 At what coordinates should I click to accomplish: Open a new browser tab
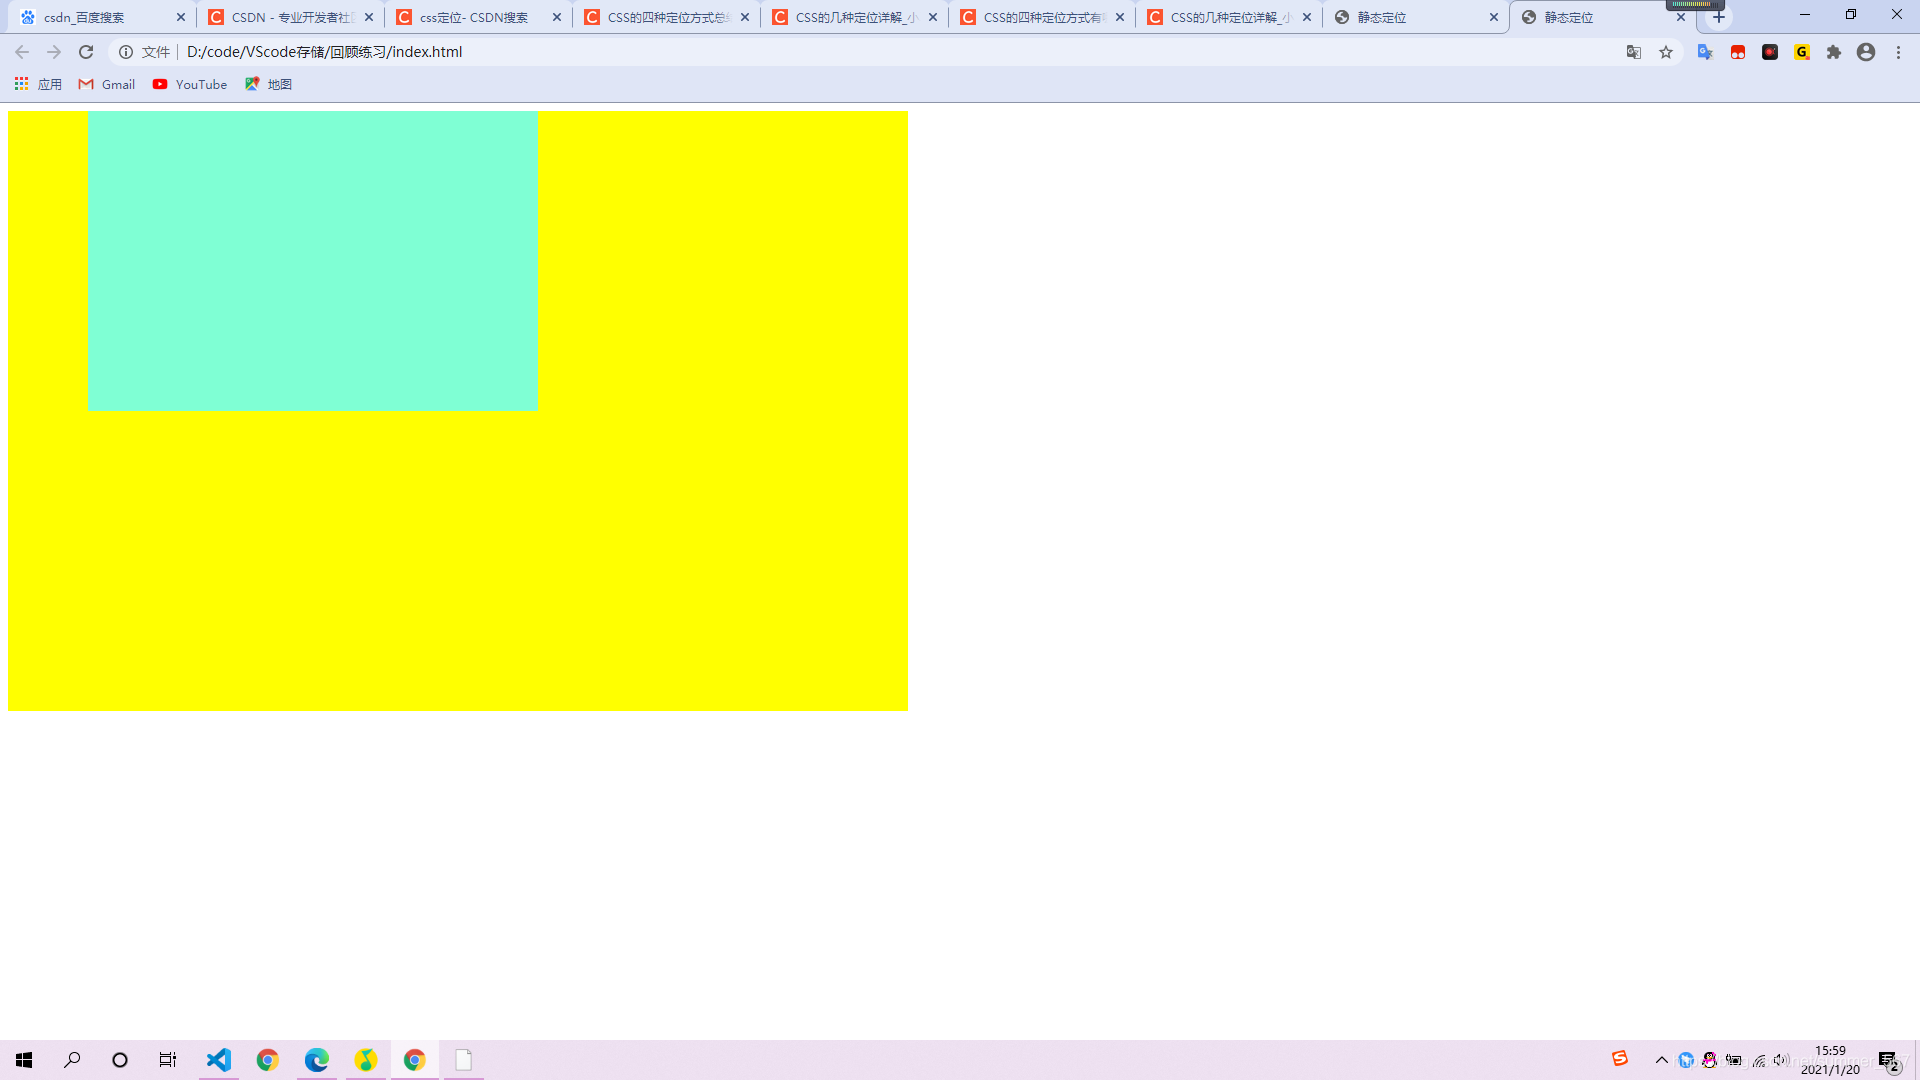1719,17
